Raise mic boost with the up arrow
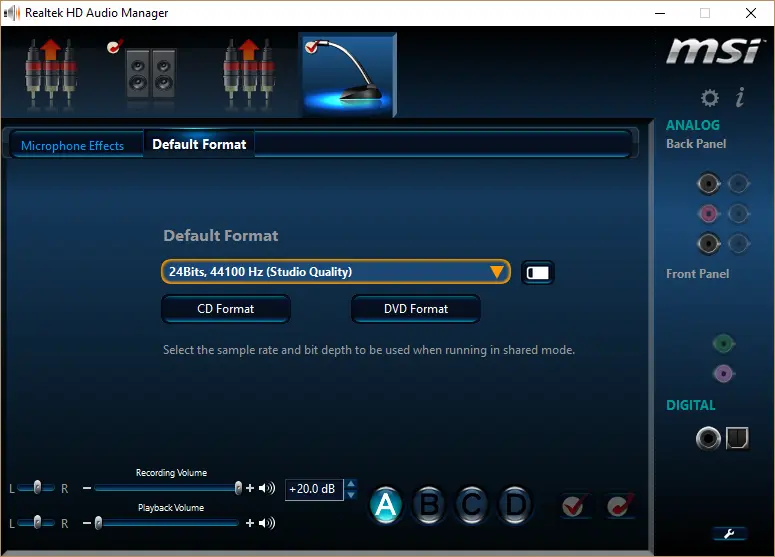The image size is (775, 557). click(x=351, y=484)
